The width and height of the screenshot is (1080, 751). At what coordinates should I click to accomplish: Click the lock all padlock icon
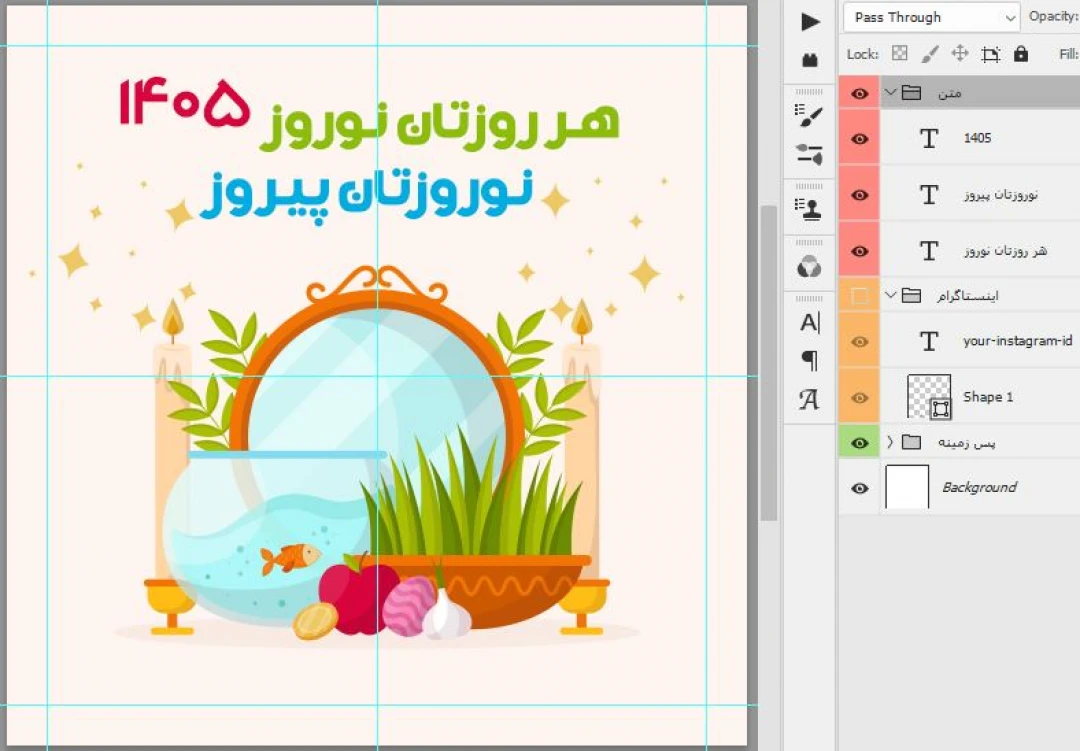point(1020,54)
